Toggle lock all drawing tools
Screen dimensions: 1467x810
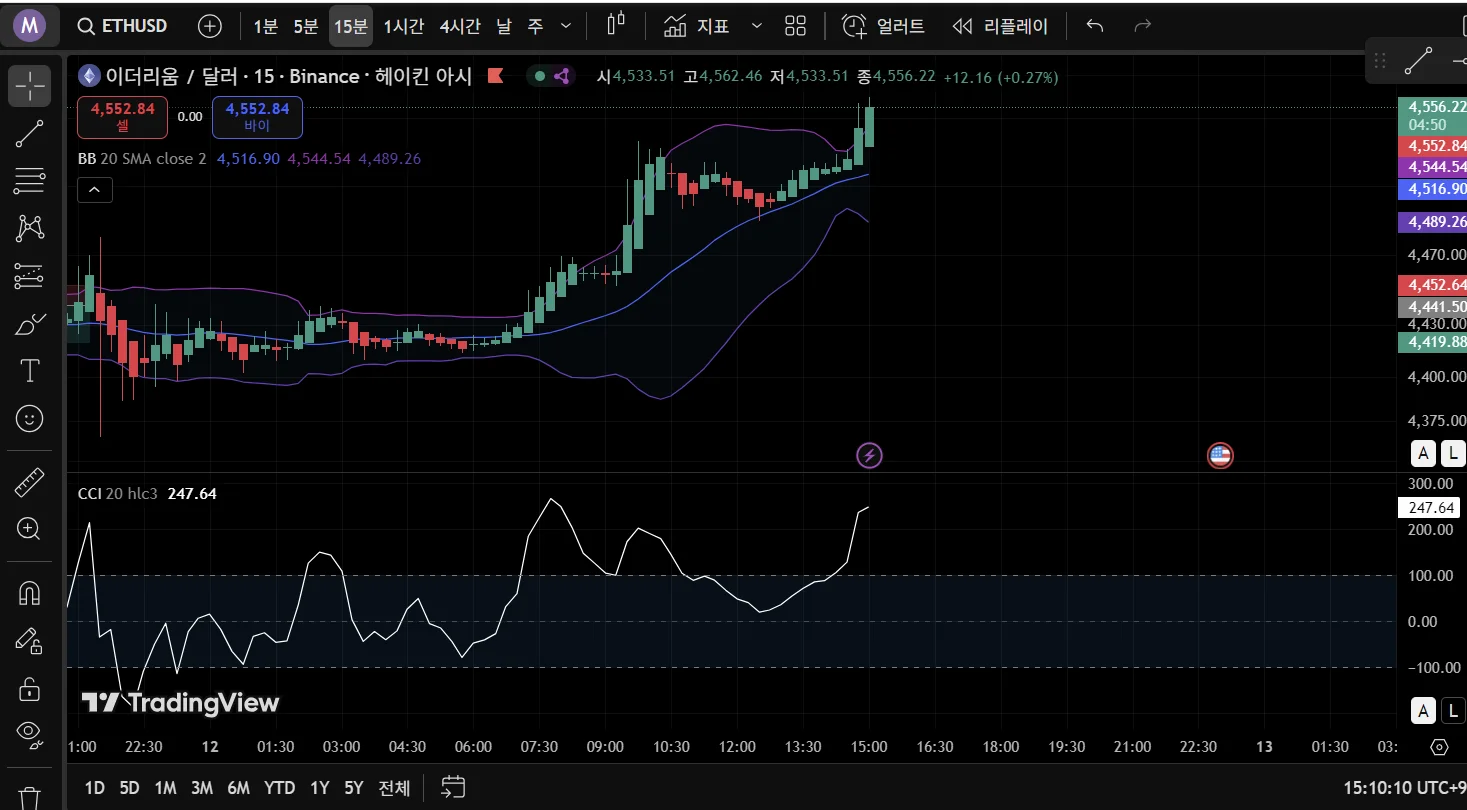coord(30,689)
